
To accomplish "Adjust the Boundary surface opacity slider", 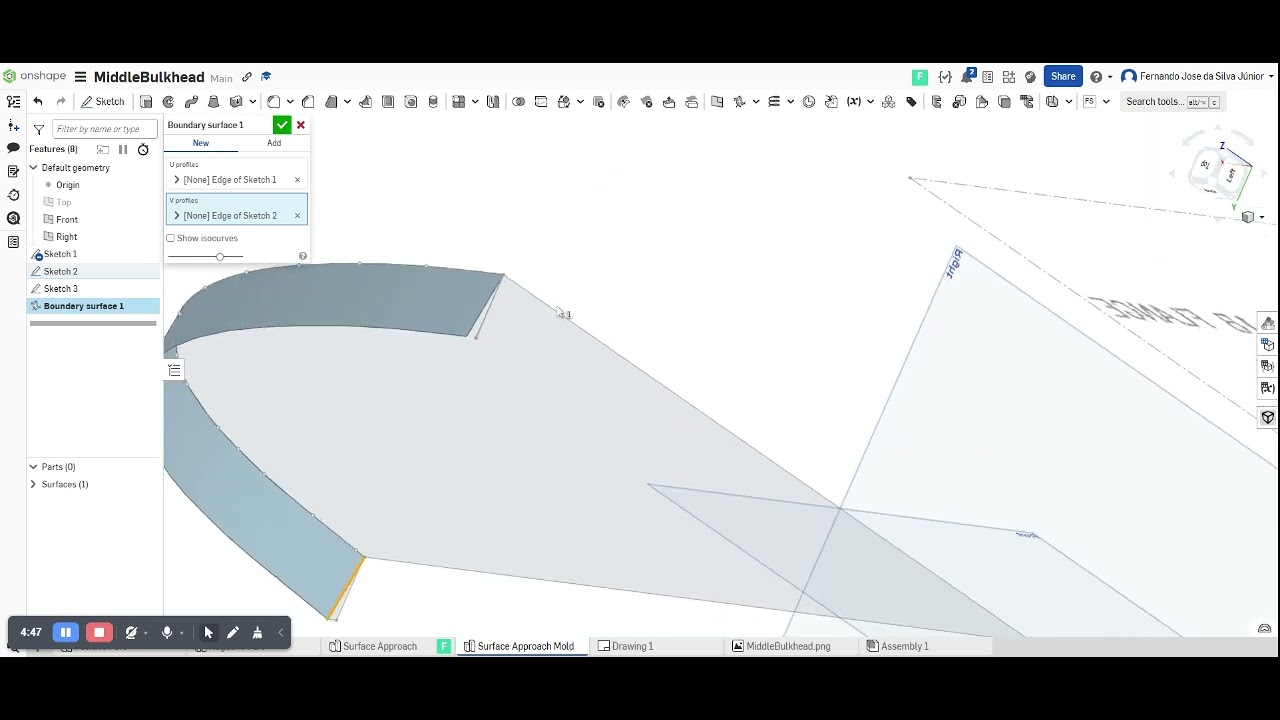I will (x=220, y=257).
